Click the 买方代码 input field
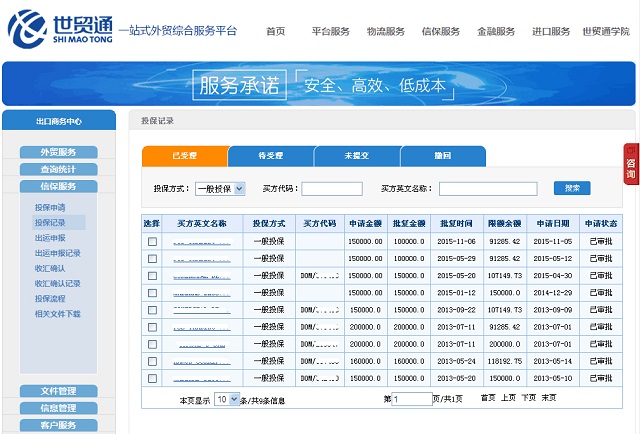 331,188
